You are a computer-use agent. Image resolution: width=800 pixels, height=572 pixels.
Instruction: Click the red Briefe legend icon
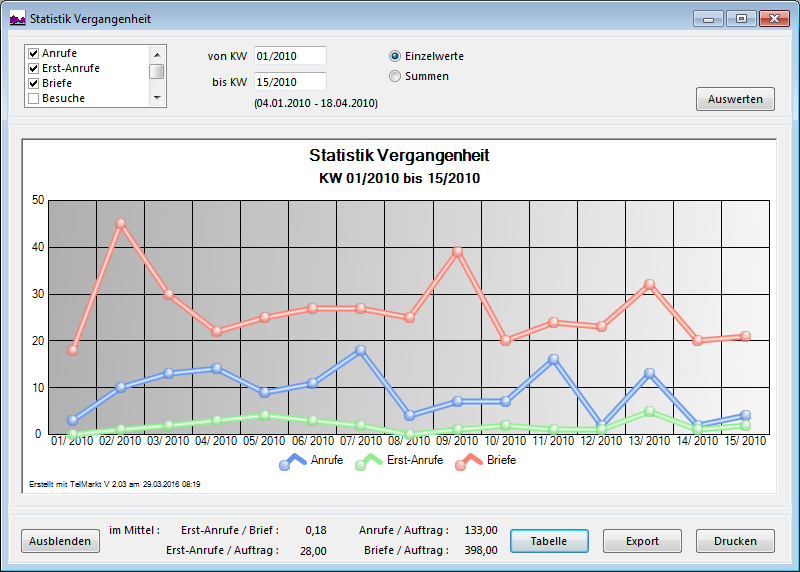[469, 461]
